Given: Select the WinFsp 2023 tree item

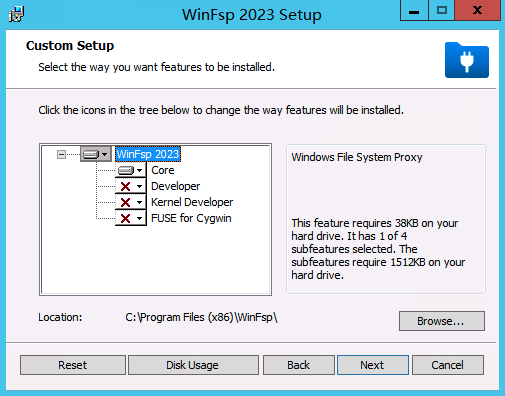Looking at the screenshot, I should [148, 154].
